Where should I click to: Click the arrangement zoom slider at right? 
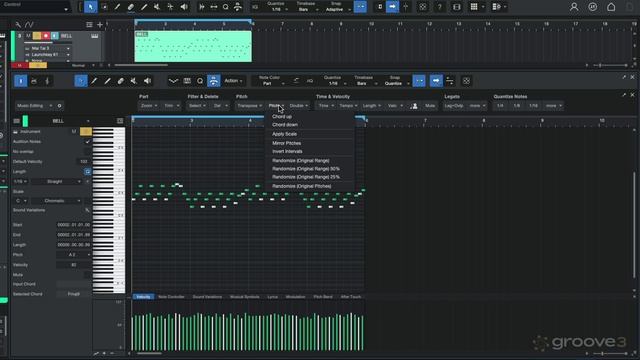pos(611,65)
